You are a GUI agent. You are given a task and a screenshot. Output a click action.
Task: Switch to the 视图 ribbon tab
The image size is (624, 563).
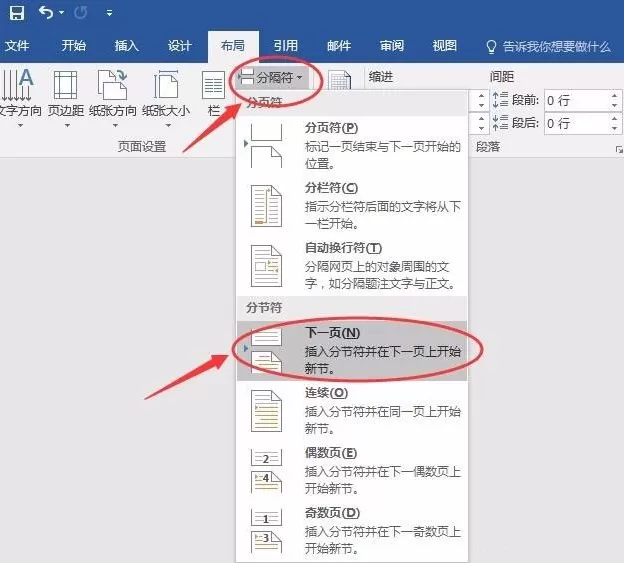click(445, 46)
